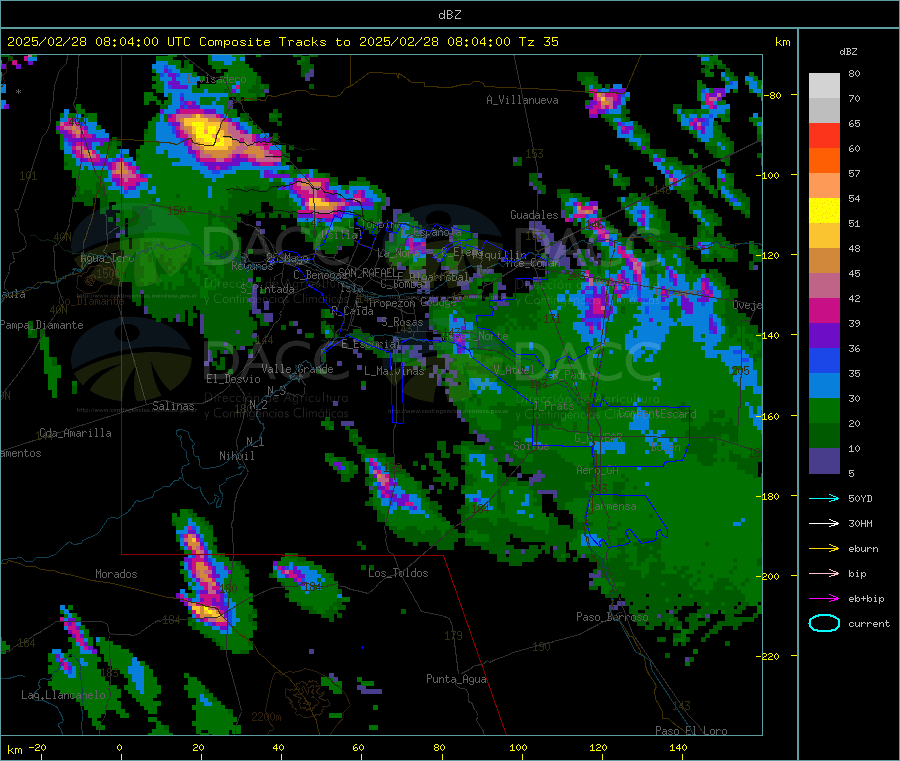
Task: Click the Aero_GA place label
Action: pyautogui.click(x=598, y=470)
